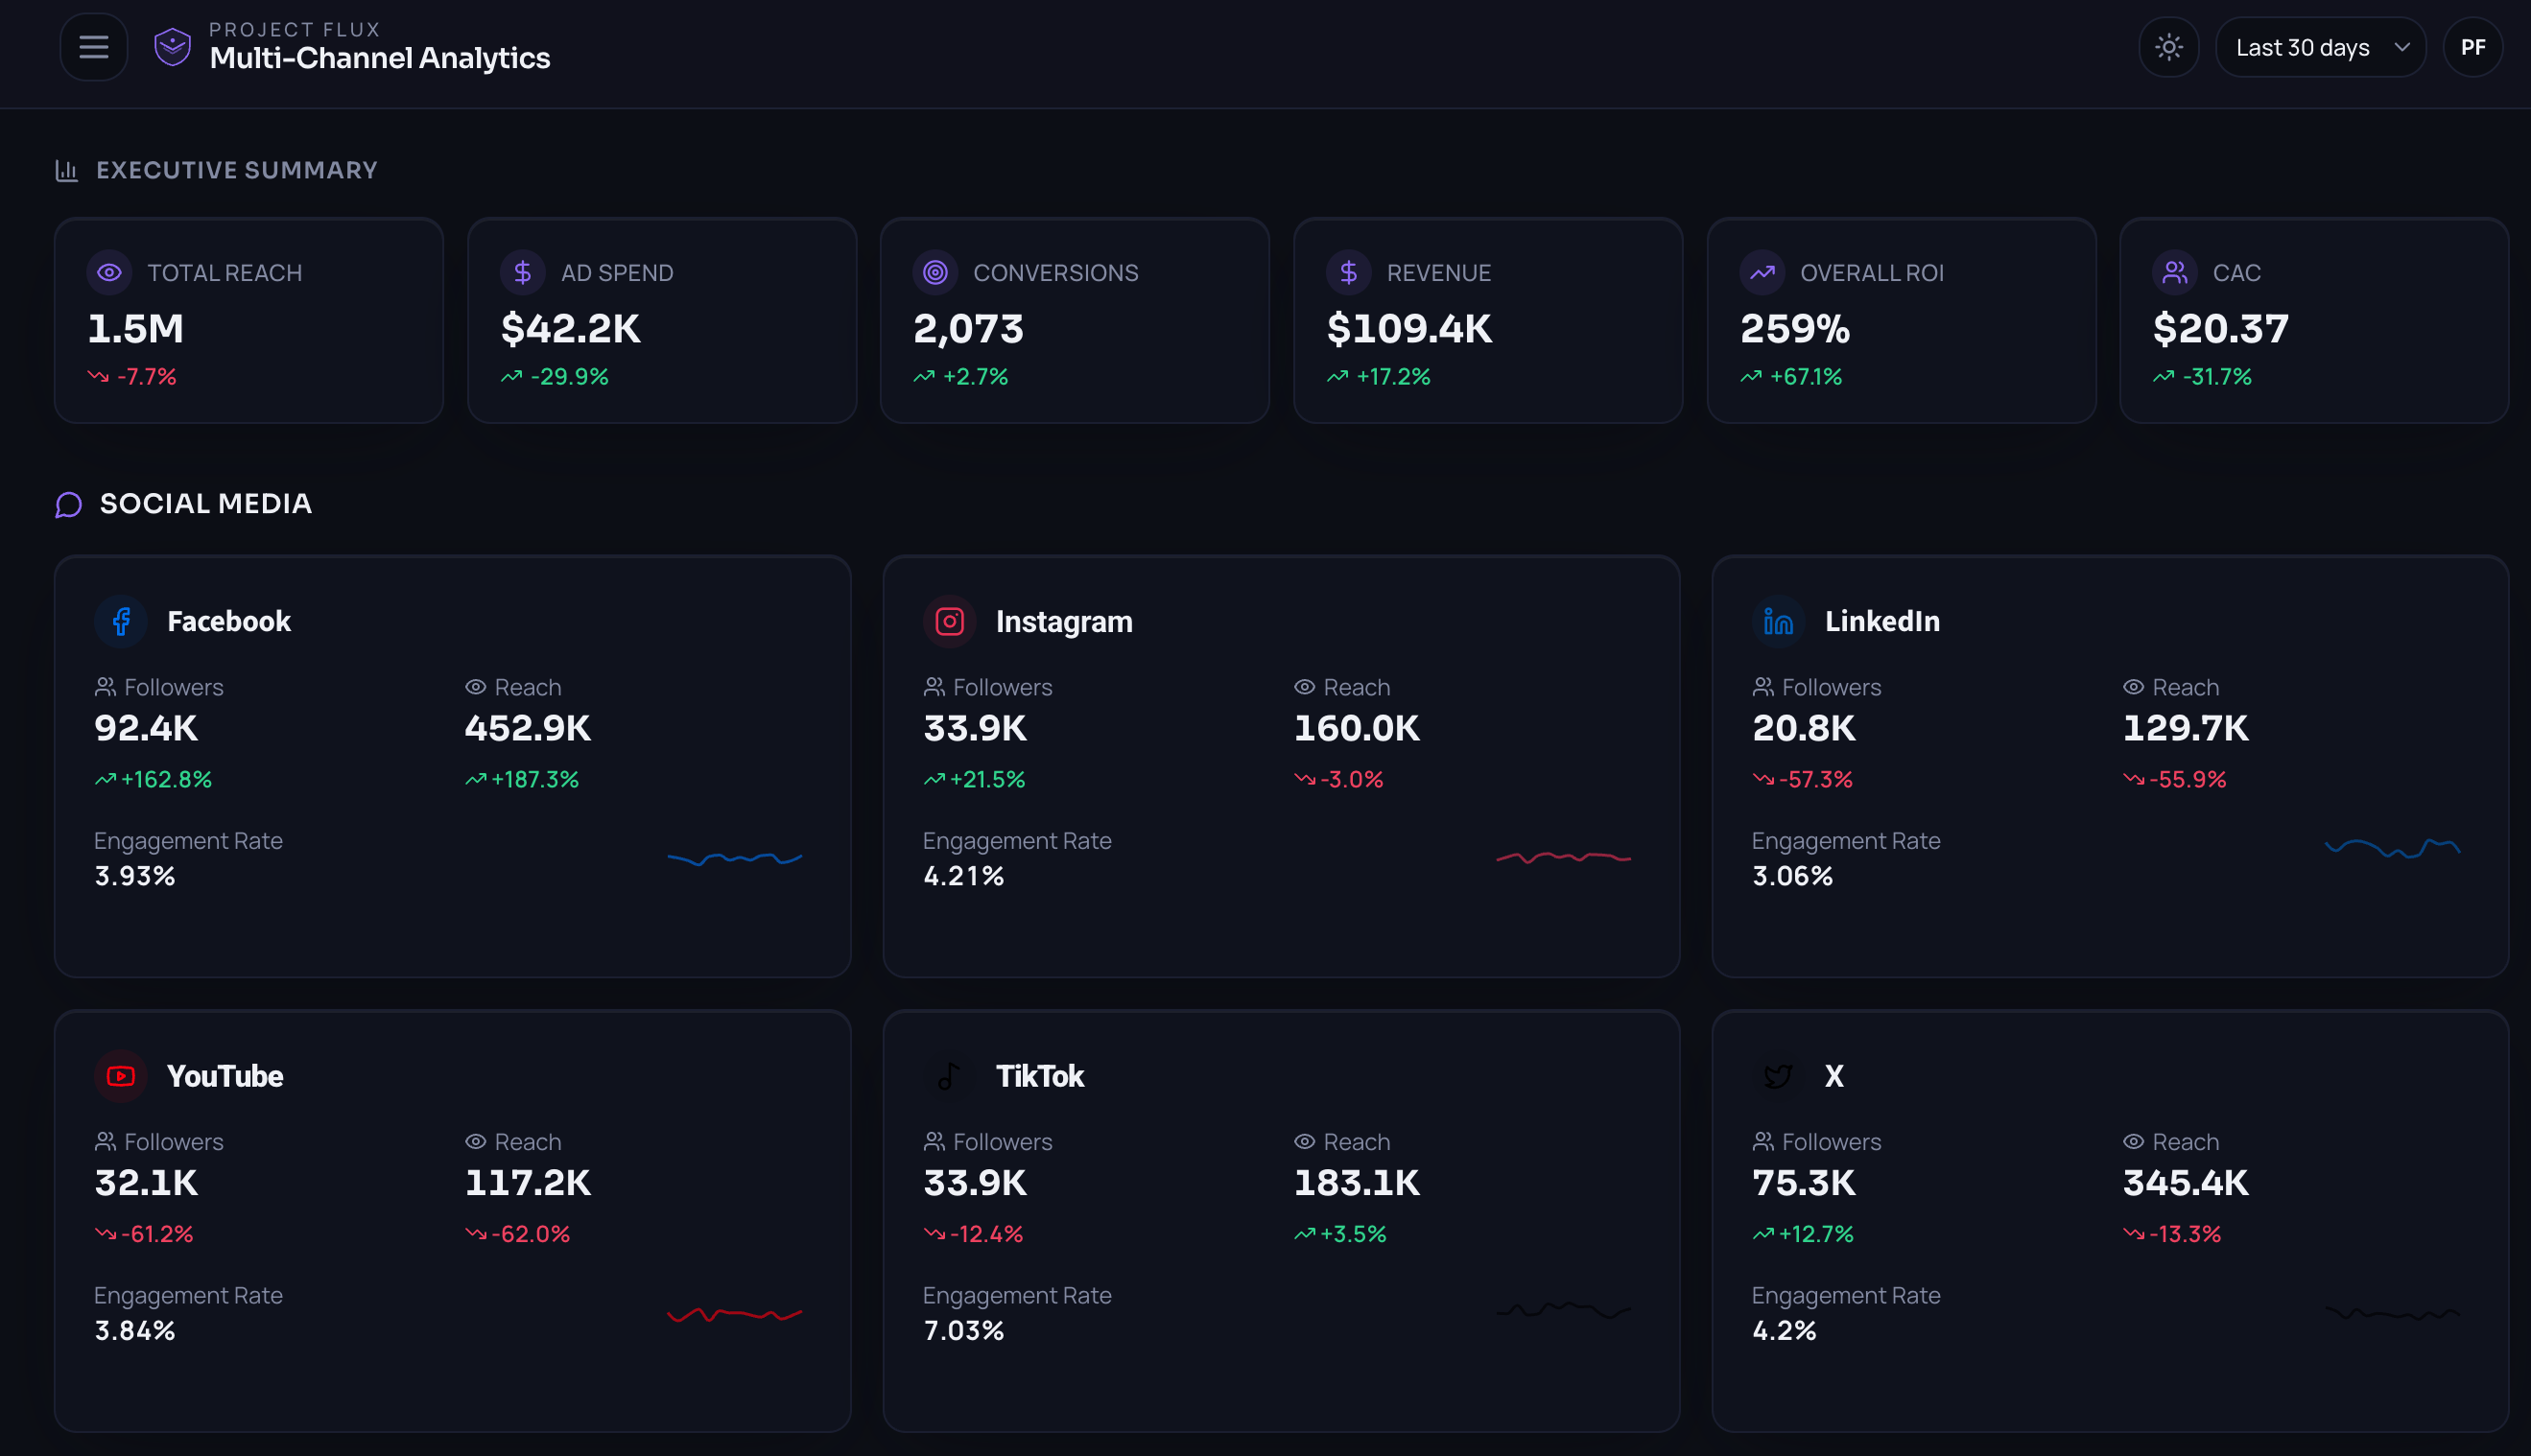Screen dimensions: 2531x1456
Task: Click the Overall ROI value 259%
Action: 1795,329
